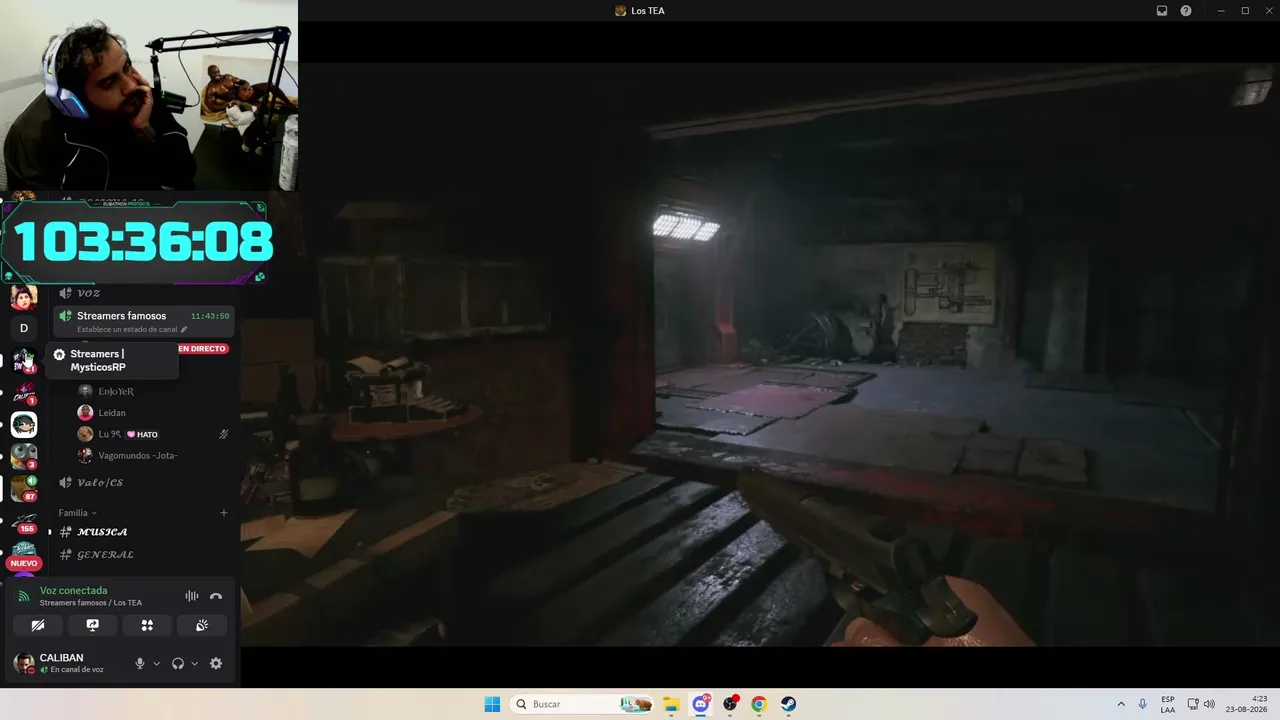The width and height of the screenshot is (1280, 720).
Task: Open File Explorer from taskbar
Action: tap(671, 704)
